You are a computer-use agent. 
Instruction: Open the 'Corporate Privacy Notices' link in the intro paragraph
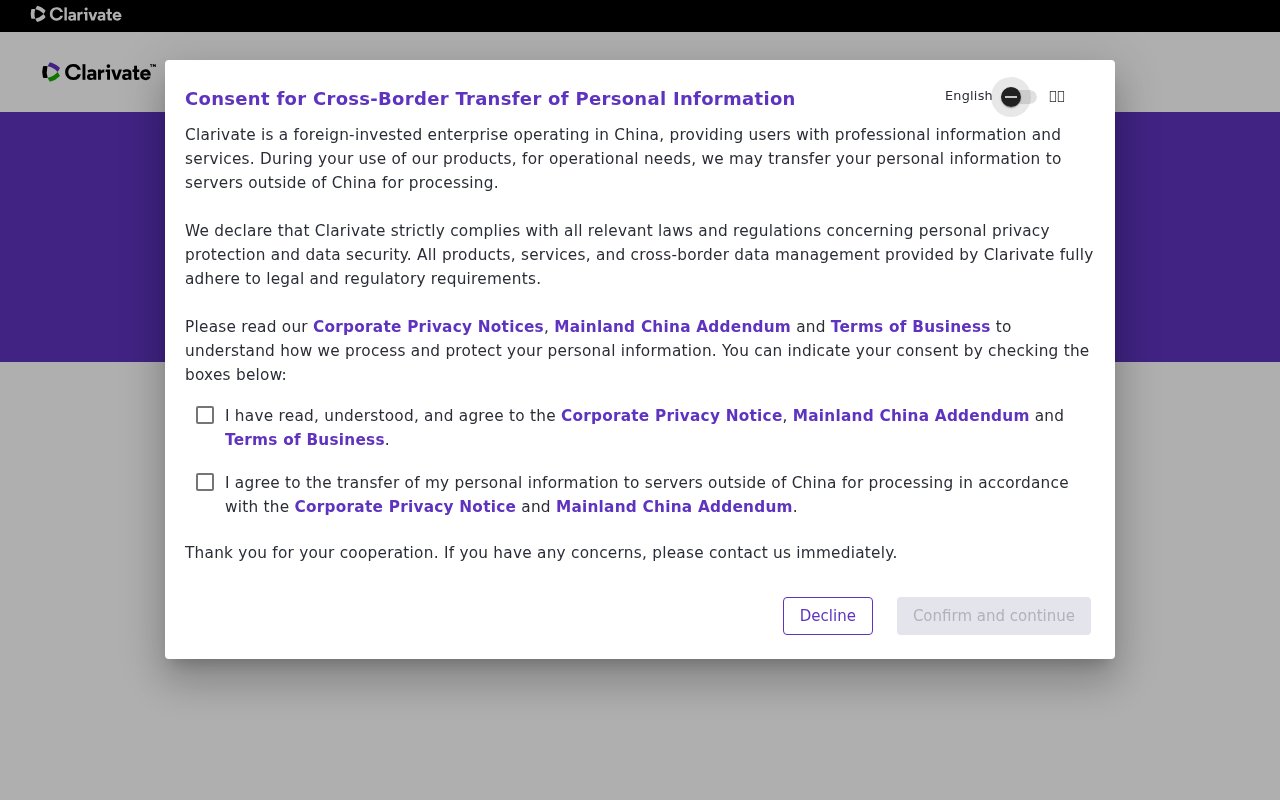428,327
